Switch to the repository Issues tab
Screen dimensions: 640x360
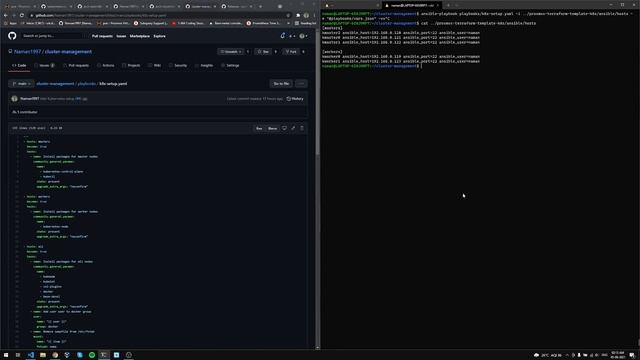tap(44, 65)
